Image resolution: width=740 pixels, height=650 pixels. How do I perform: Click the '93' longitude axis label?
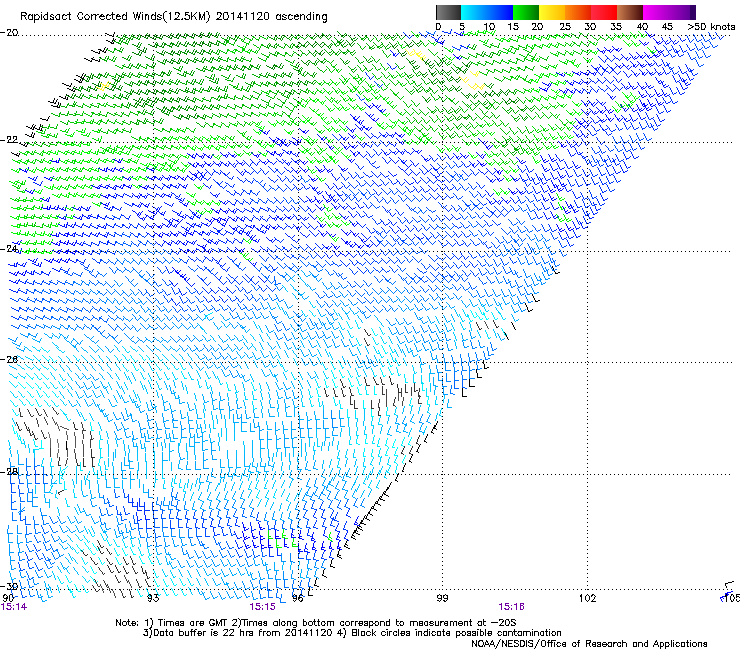(153, 598)
